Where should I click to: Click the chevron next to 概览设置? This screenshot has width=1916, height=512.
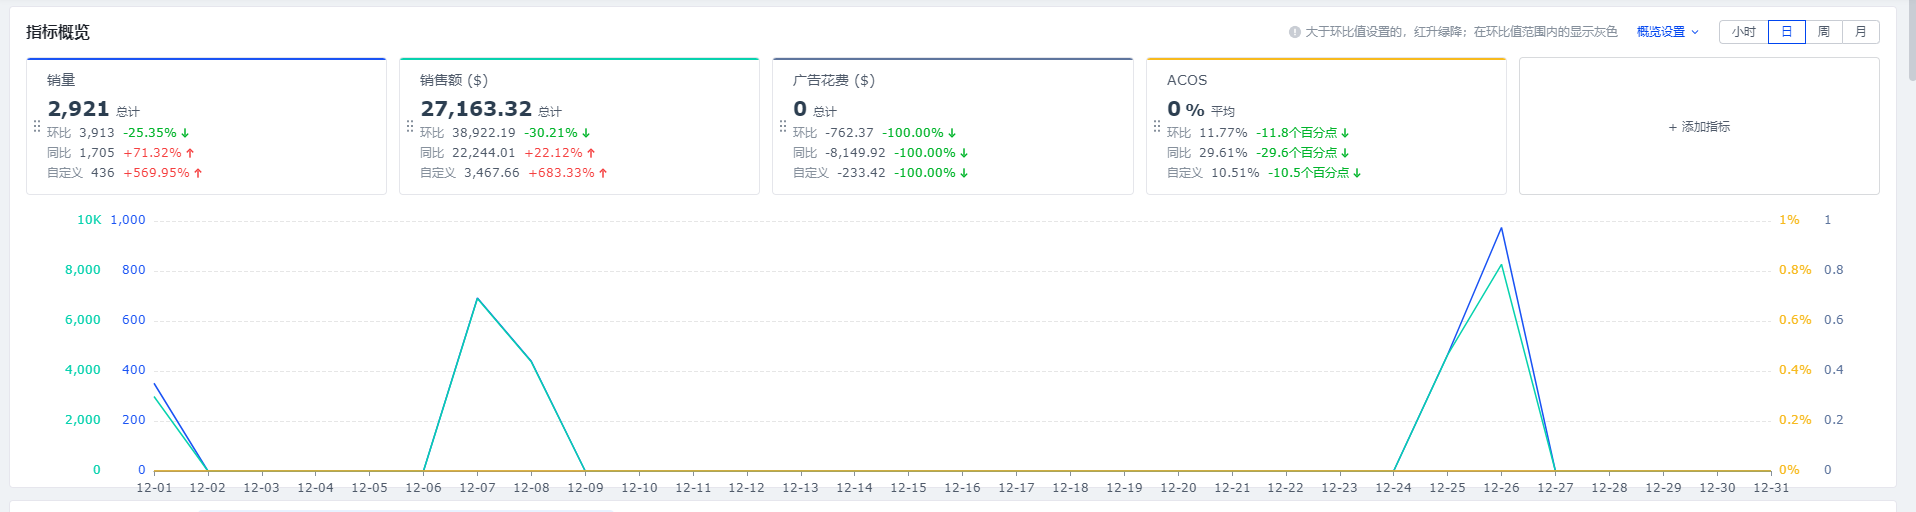pyautogui.click(x=1695, y=32)
